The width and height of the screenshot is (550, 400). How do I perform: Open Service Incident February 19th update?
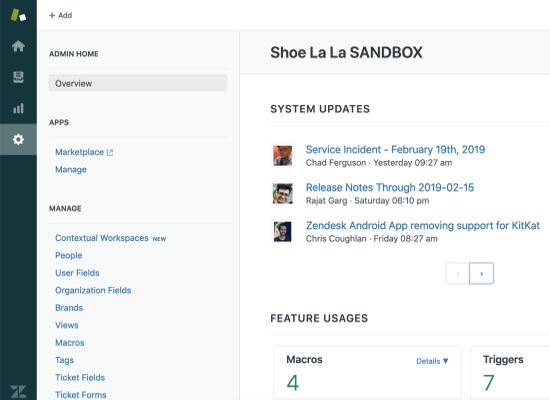pyautogui.click(x=395, y=149)
